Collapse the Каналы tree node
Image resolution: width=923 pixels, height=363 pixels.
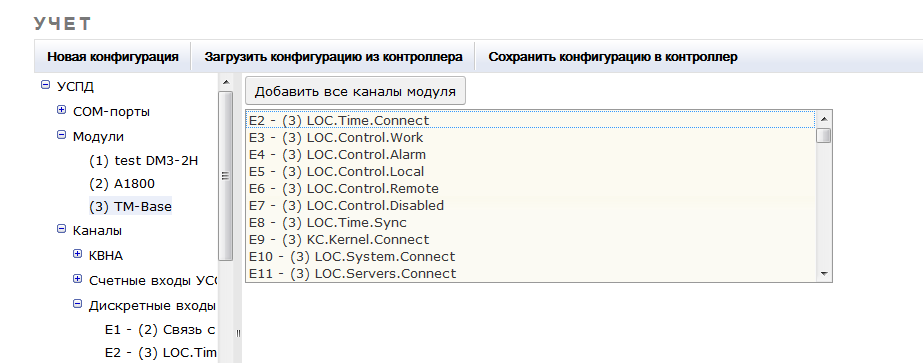point(61,229)
